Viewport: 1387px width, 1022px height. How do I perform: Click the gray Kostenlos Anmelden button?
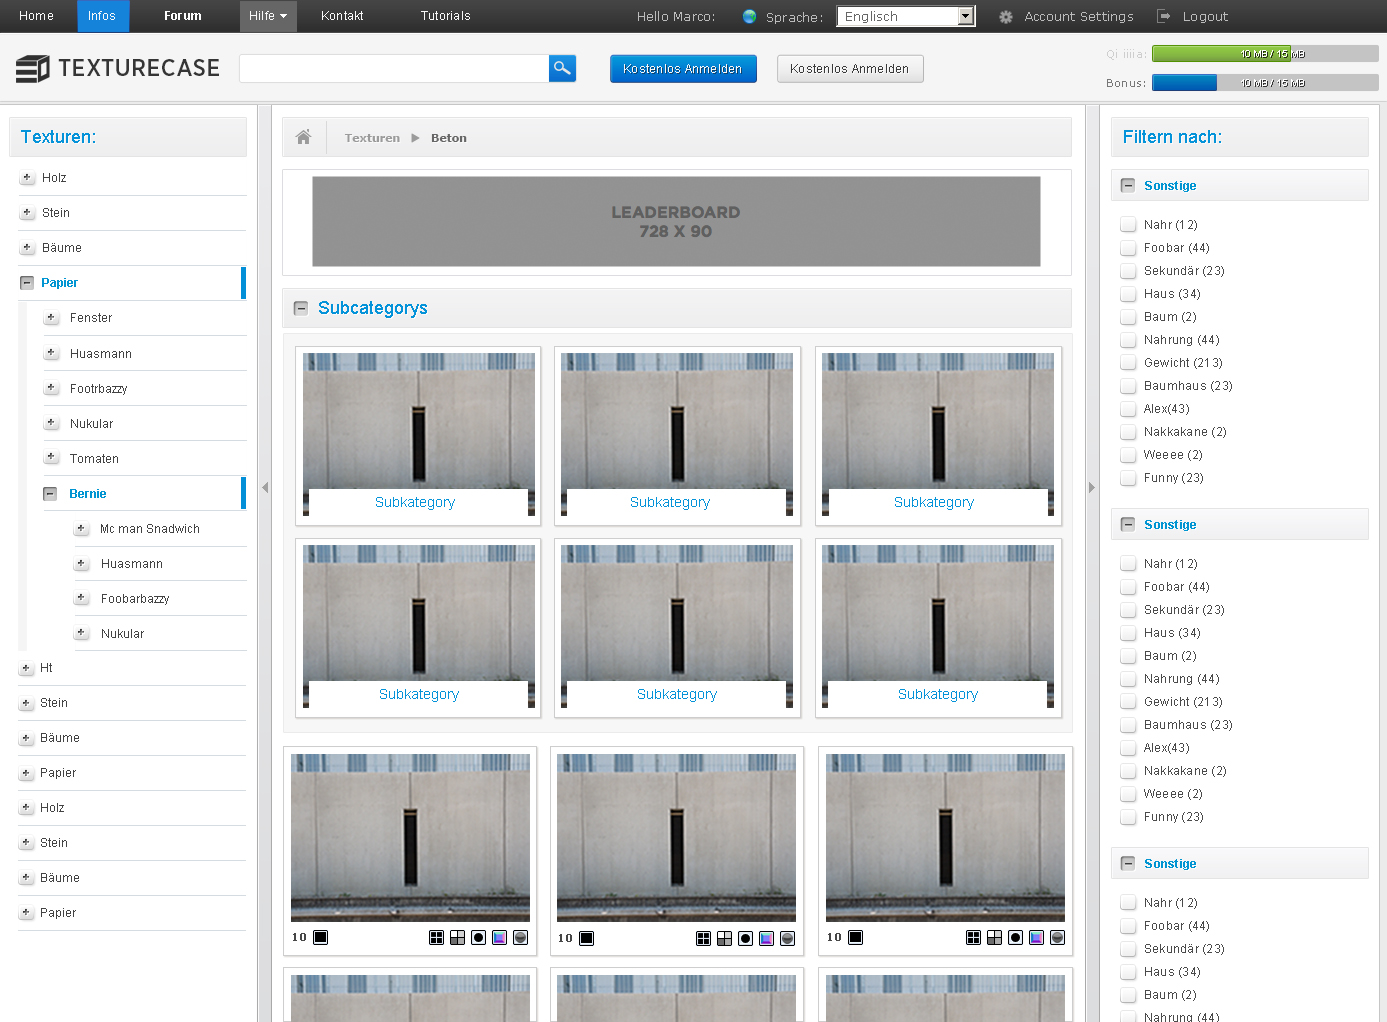click(850, 69)
